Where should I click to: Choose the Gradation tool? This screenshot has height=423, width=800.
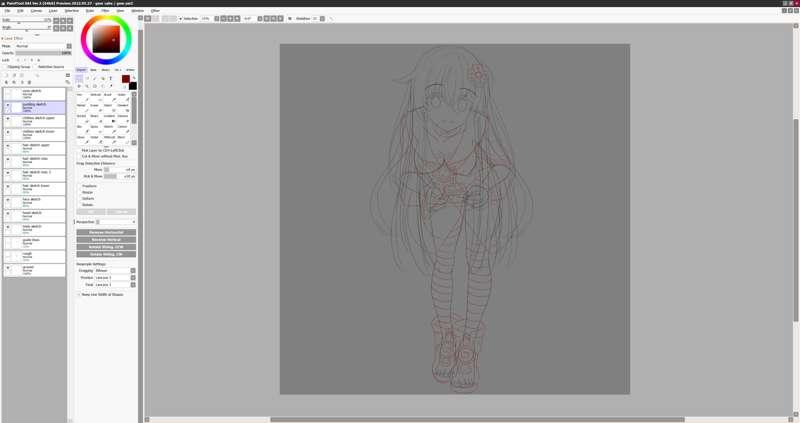pos(109,118)
